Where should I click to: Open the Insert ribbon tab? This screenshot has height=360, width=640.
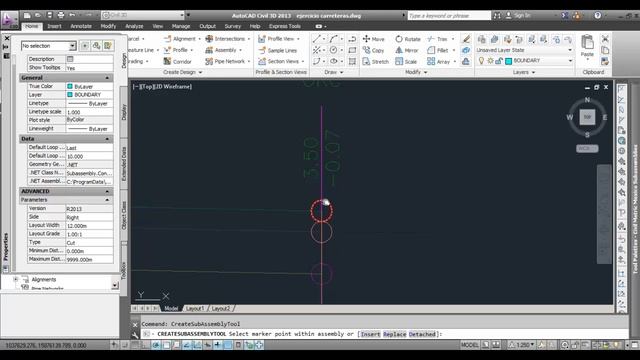[54, 26]
